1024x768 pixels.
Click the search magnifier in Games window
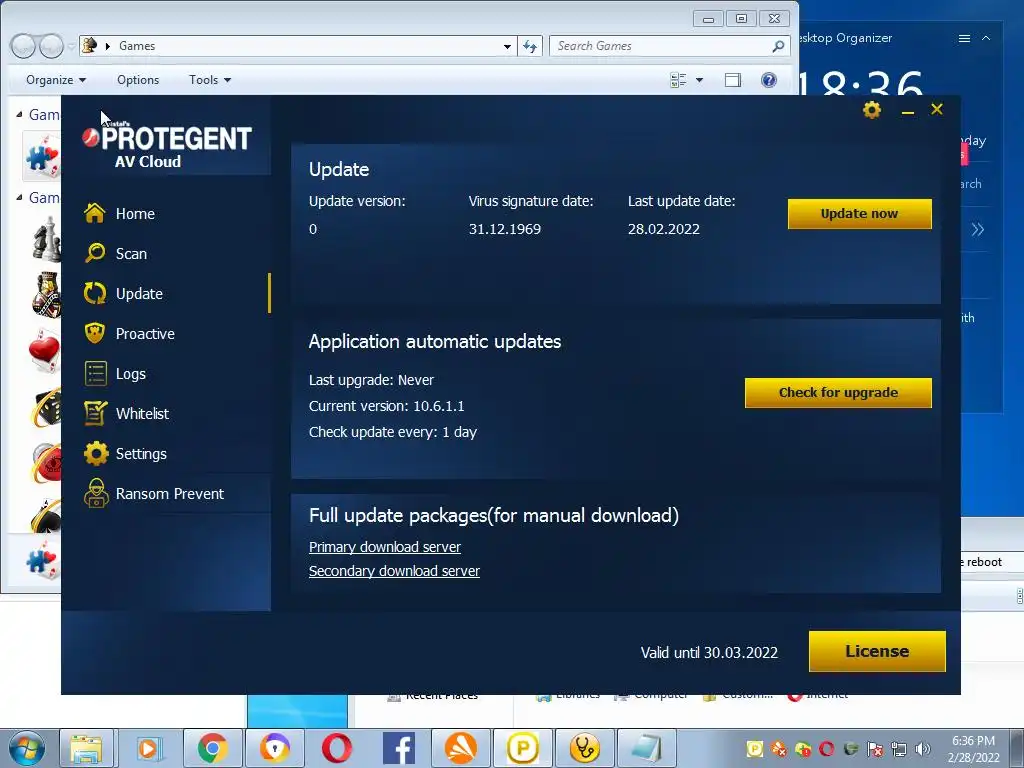[x=778, y=46]
